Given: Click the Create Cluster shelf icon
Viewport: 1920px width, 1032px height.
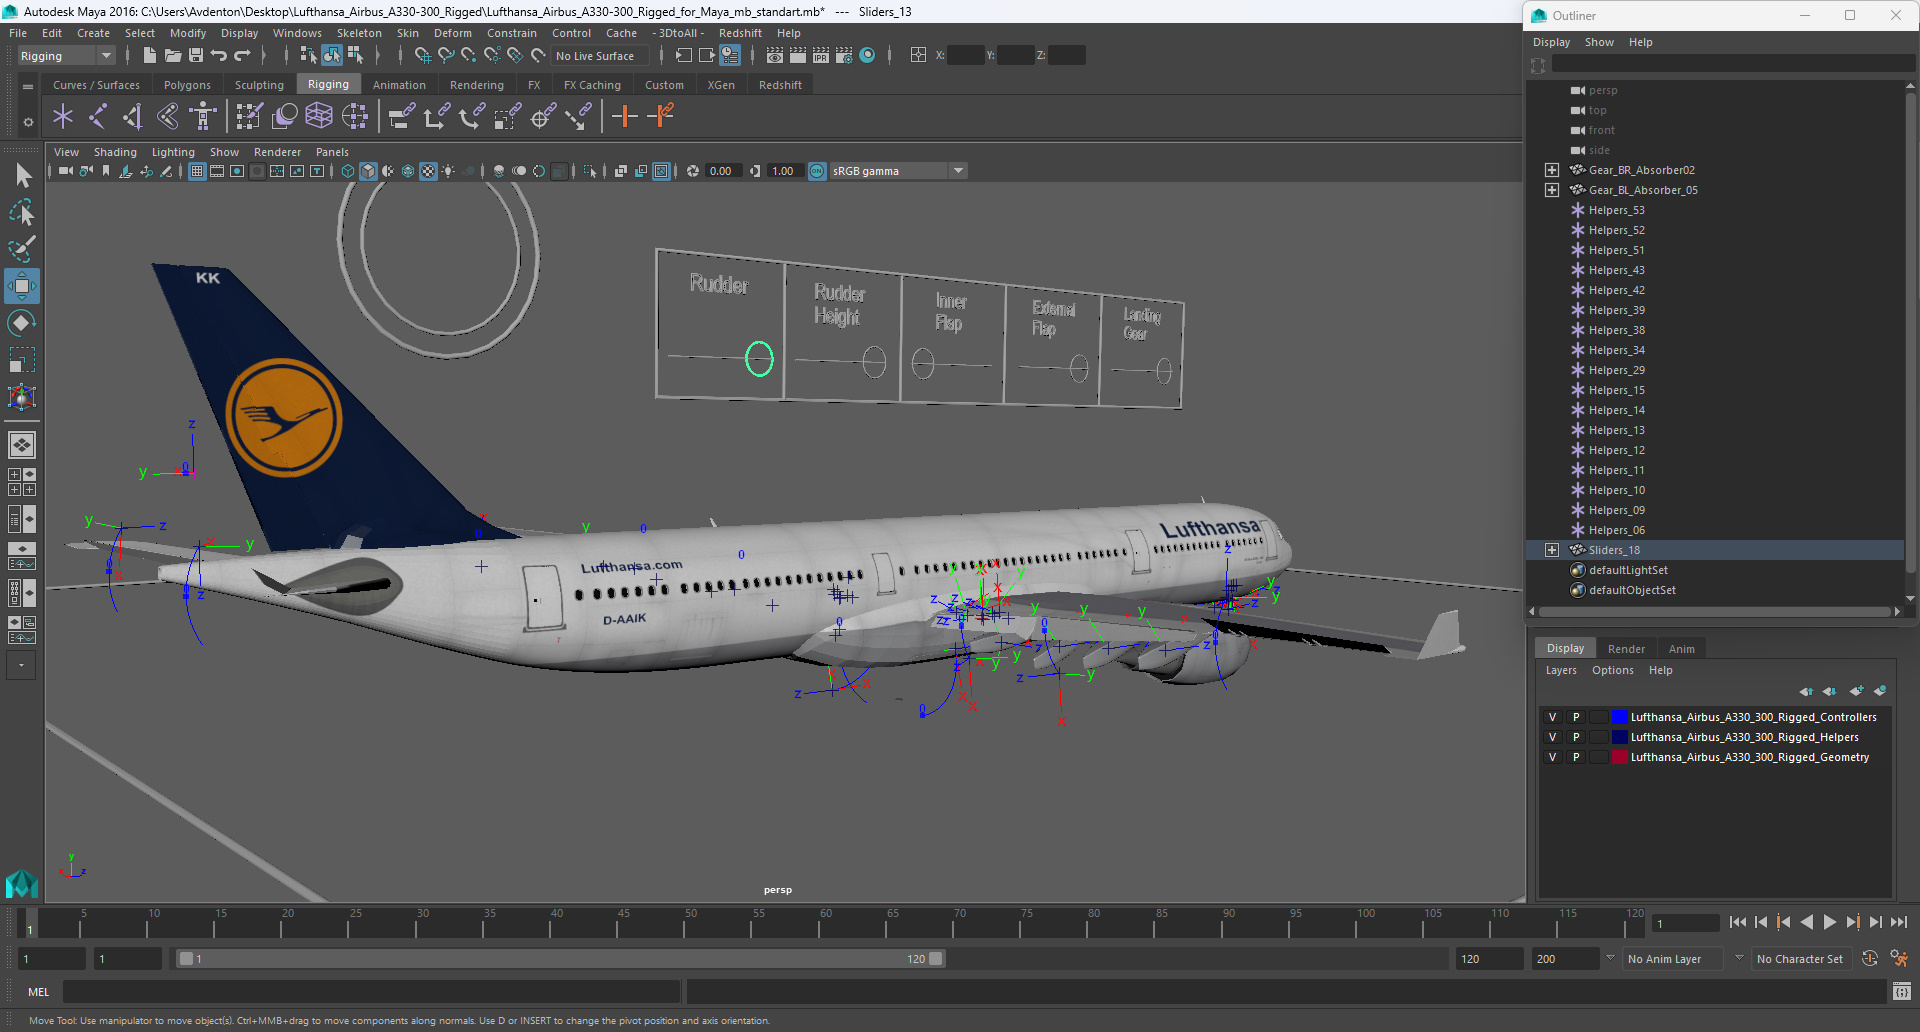Looking at the screenshot, I should coord(355,117).
